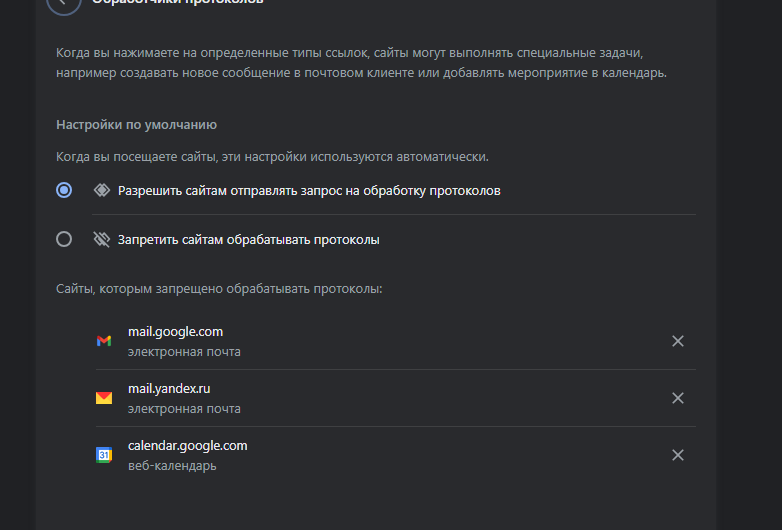The height and width of the screenshot is (530, 782).
Task: Remove calendar.google.com from blocked handlers
Action: 678,455
